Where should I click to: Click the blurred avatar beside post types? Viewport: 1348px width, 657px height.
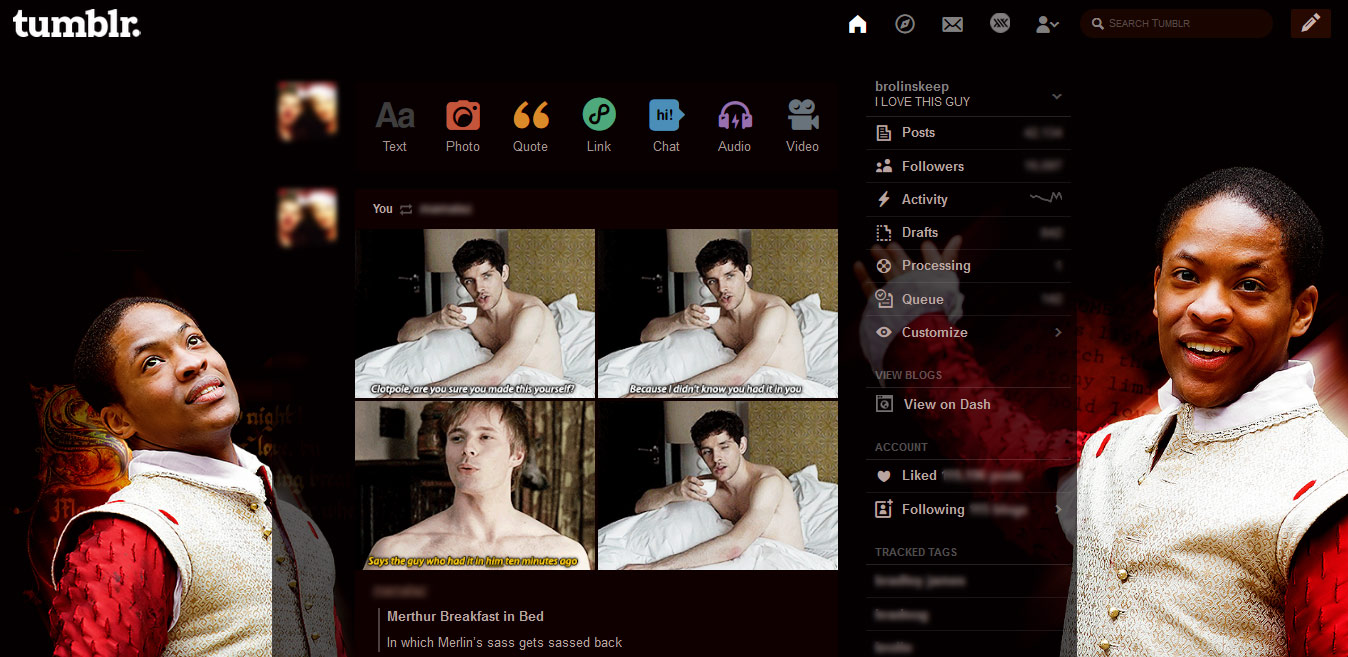[x=307, y=111]
